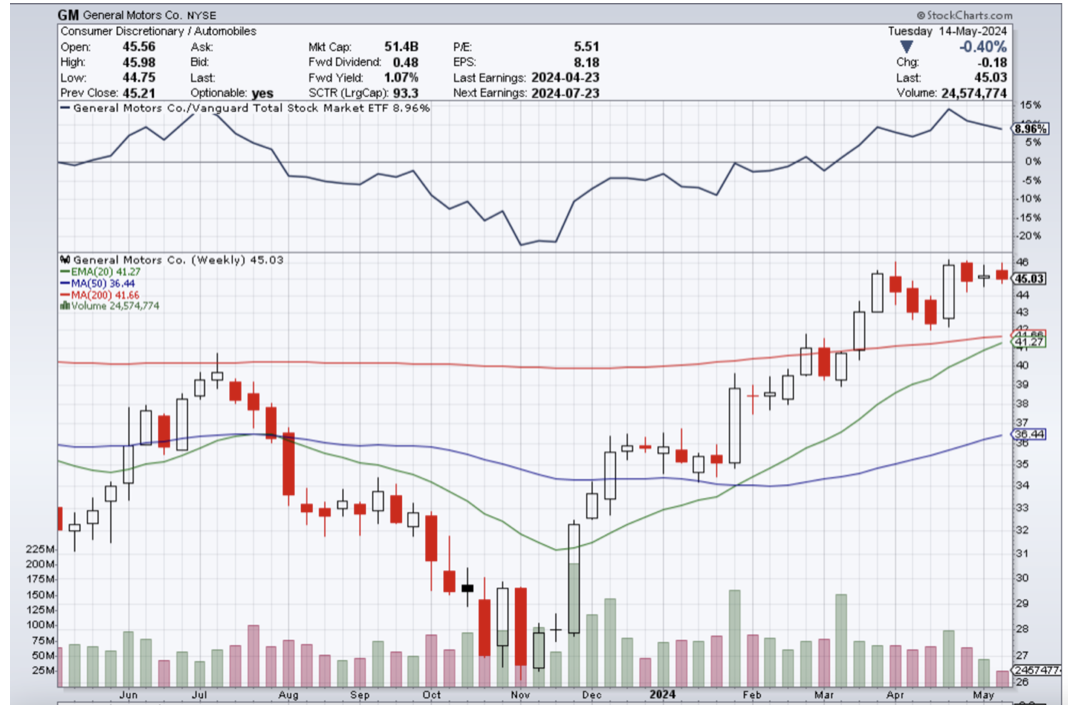1068x714 pixels.
Task: Select the EMA(20) 41.27 legend entry
Action: tap(99, 271)
